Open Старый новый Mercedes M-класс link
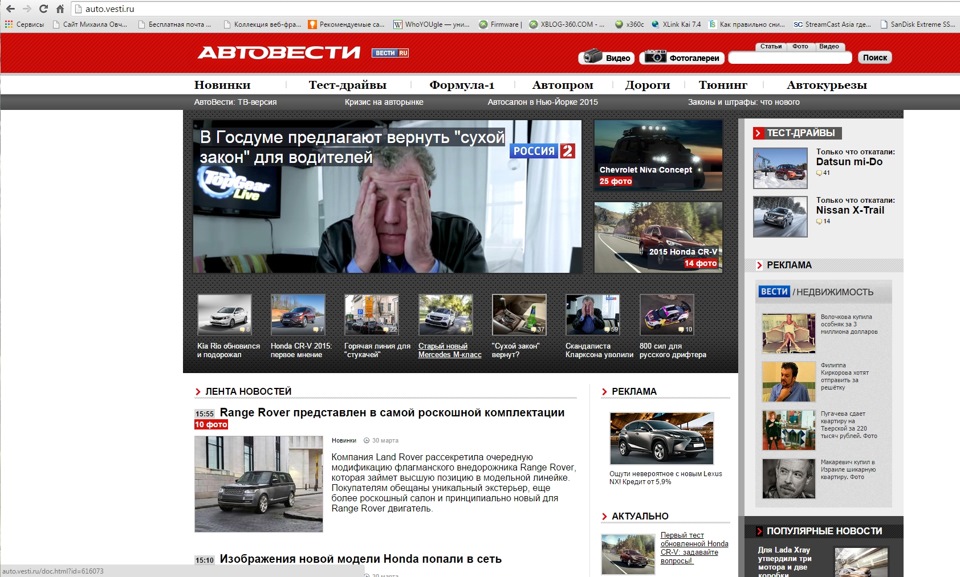This screenshot has height=577, width=960. [x=449, y=350]
